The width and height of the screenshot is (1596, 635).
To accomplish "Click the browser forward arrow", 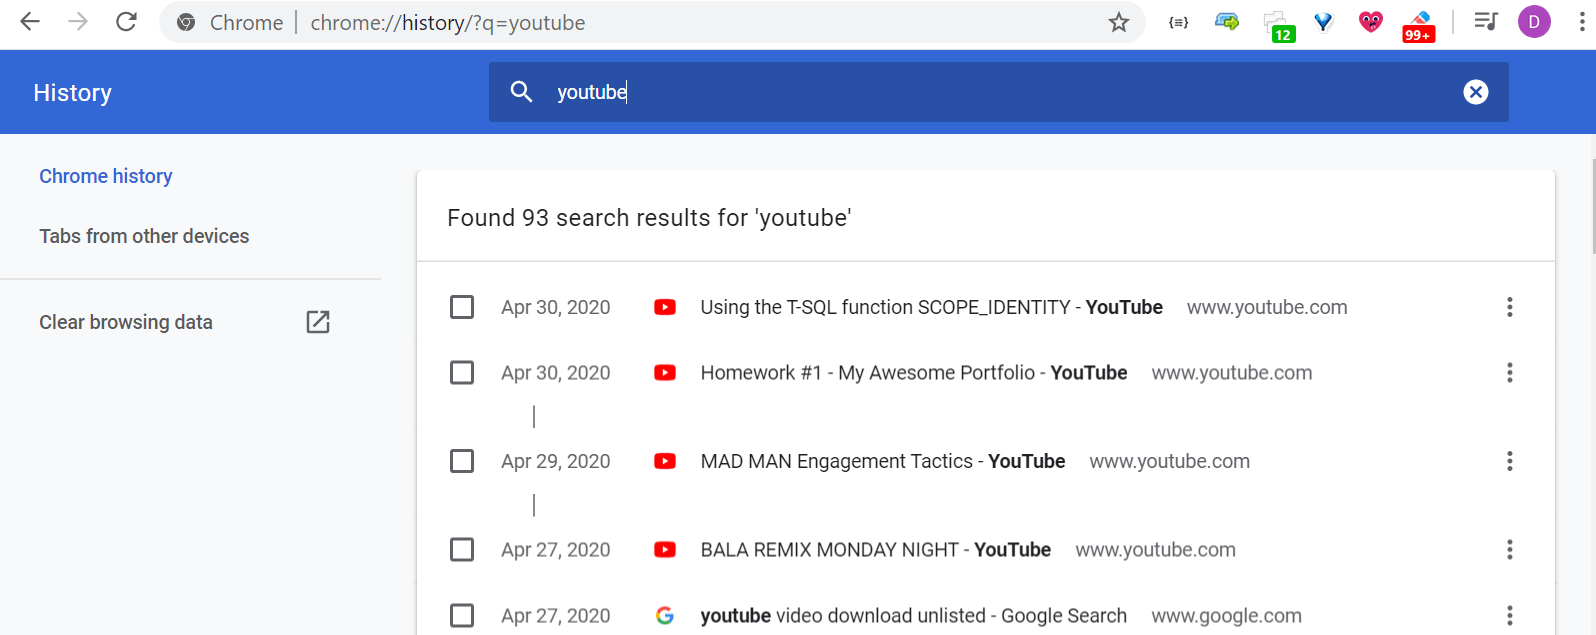I will pos(78,22).
